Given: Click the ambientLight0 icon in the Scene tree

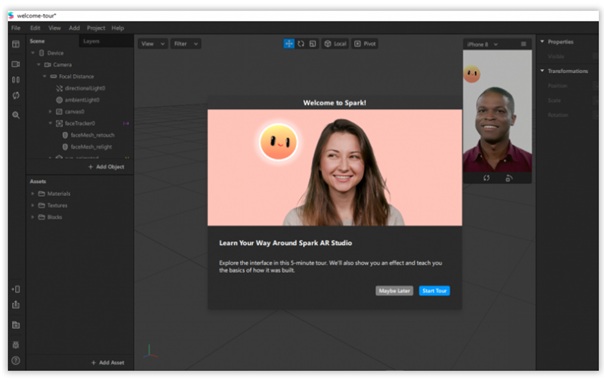Looking at the screenshot, I should pyautogui.click(x=59, y=100).
